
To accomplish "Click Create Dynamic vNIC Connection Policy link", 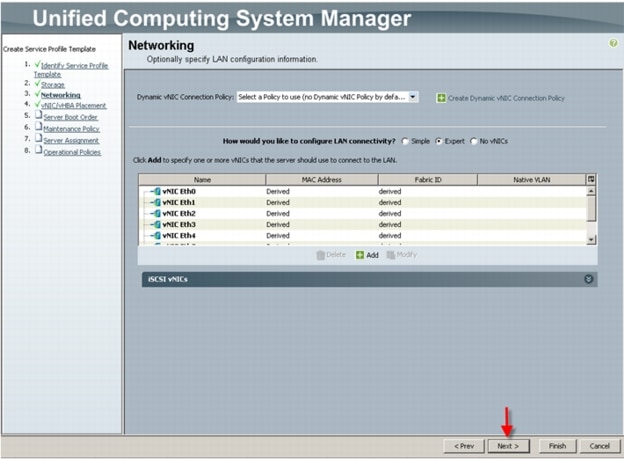I will pyautogui.click(x=506, y=98).
